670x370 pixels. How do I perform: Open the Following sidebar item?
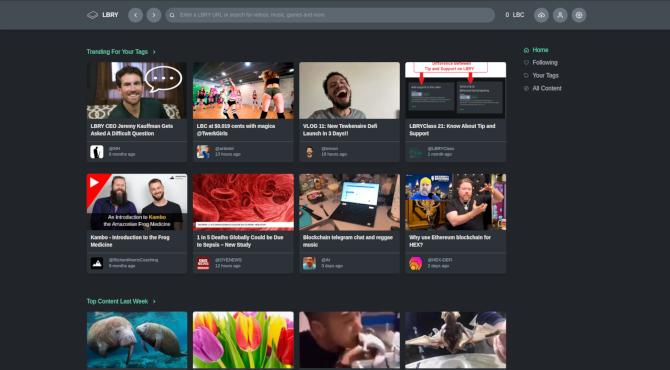point(541,63)
